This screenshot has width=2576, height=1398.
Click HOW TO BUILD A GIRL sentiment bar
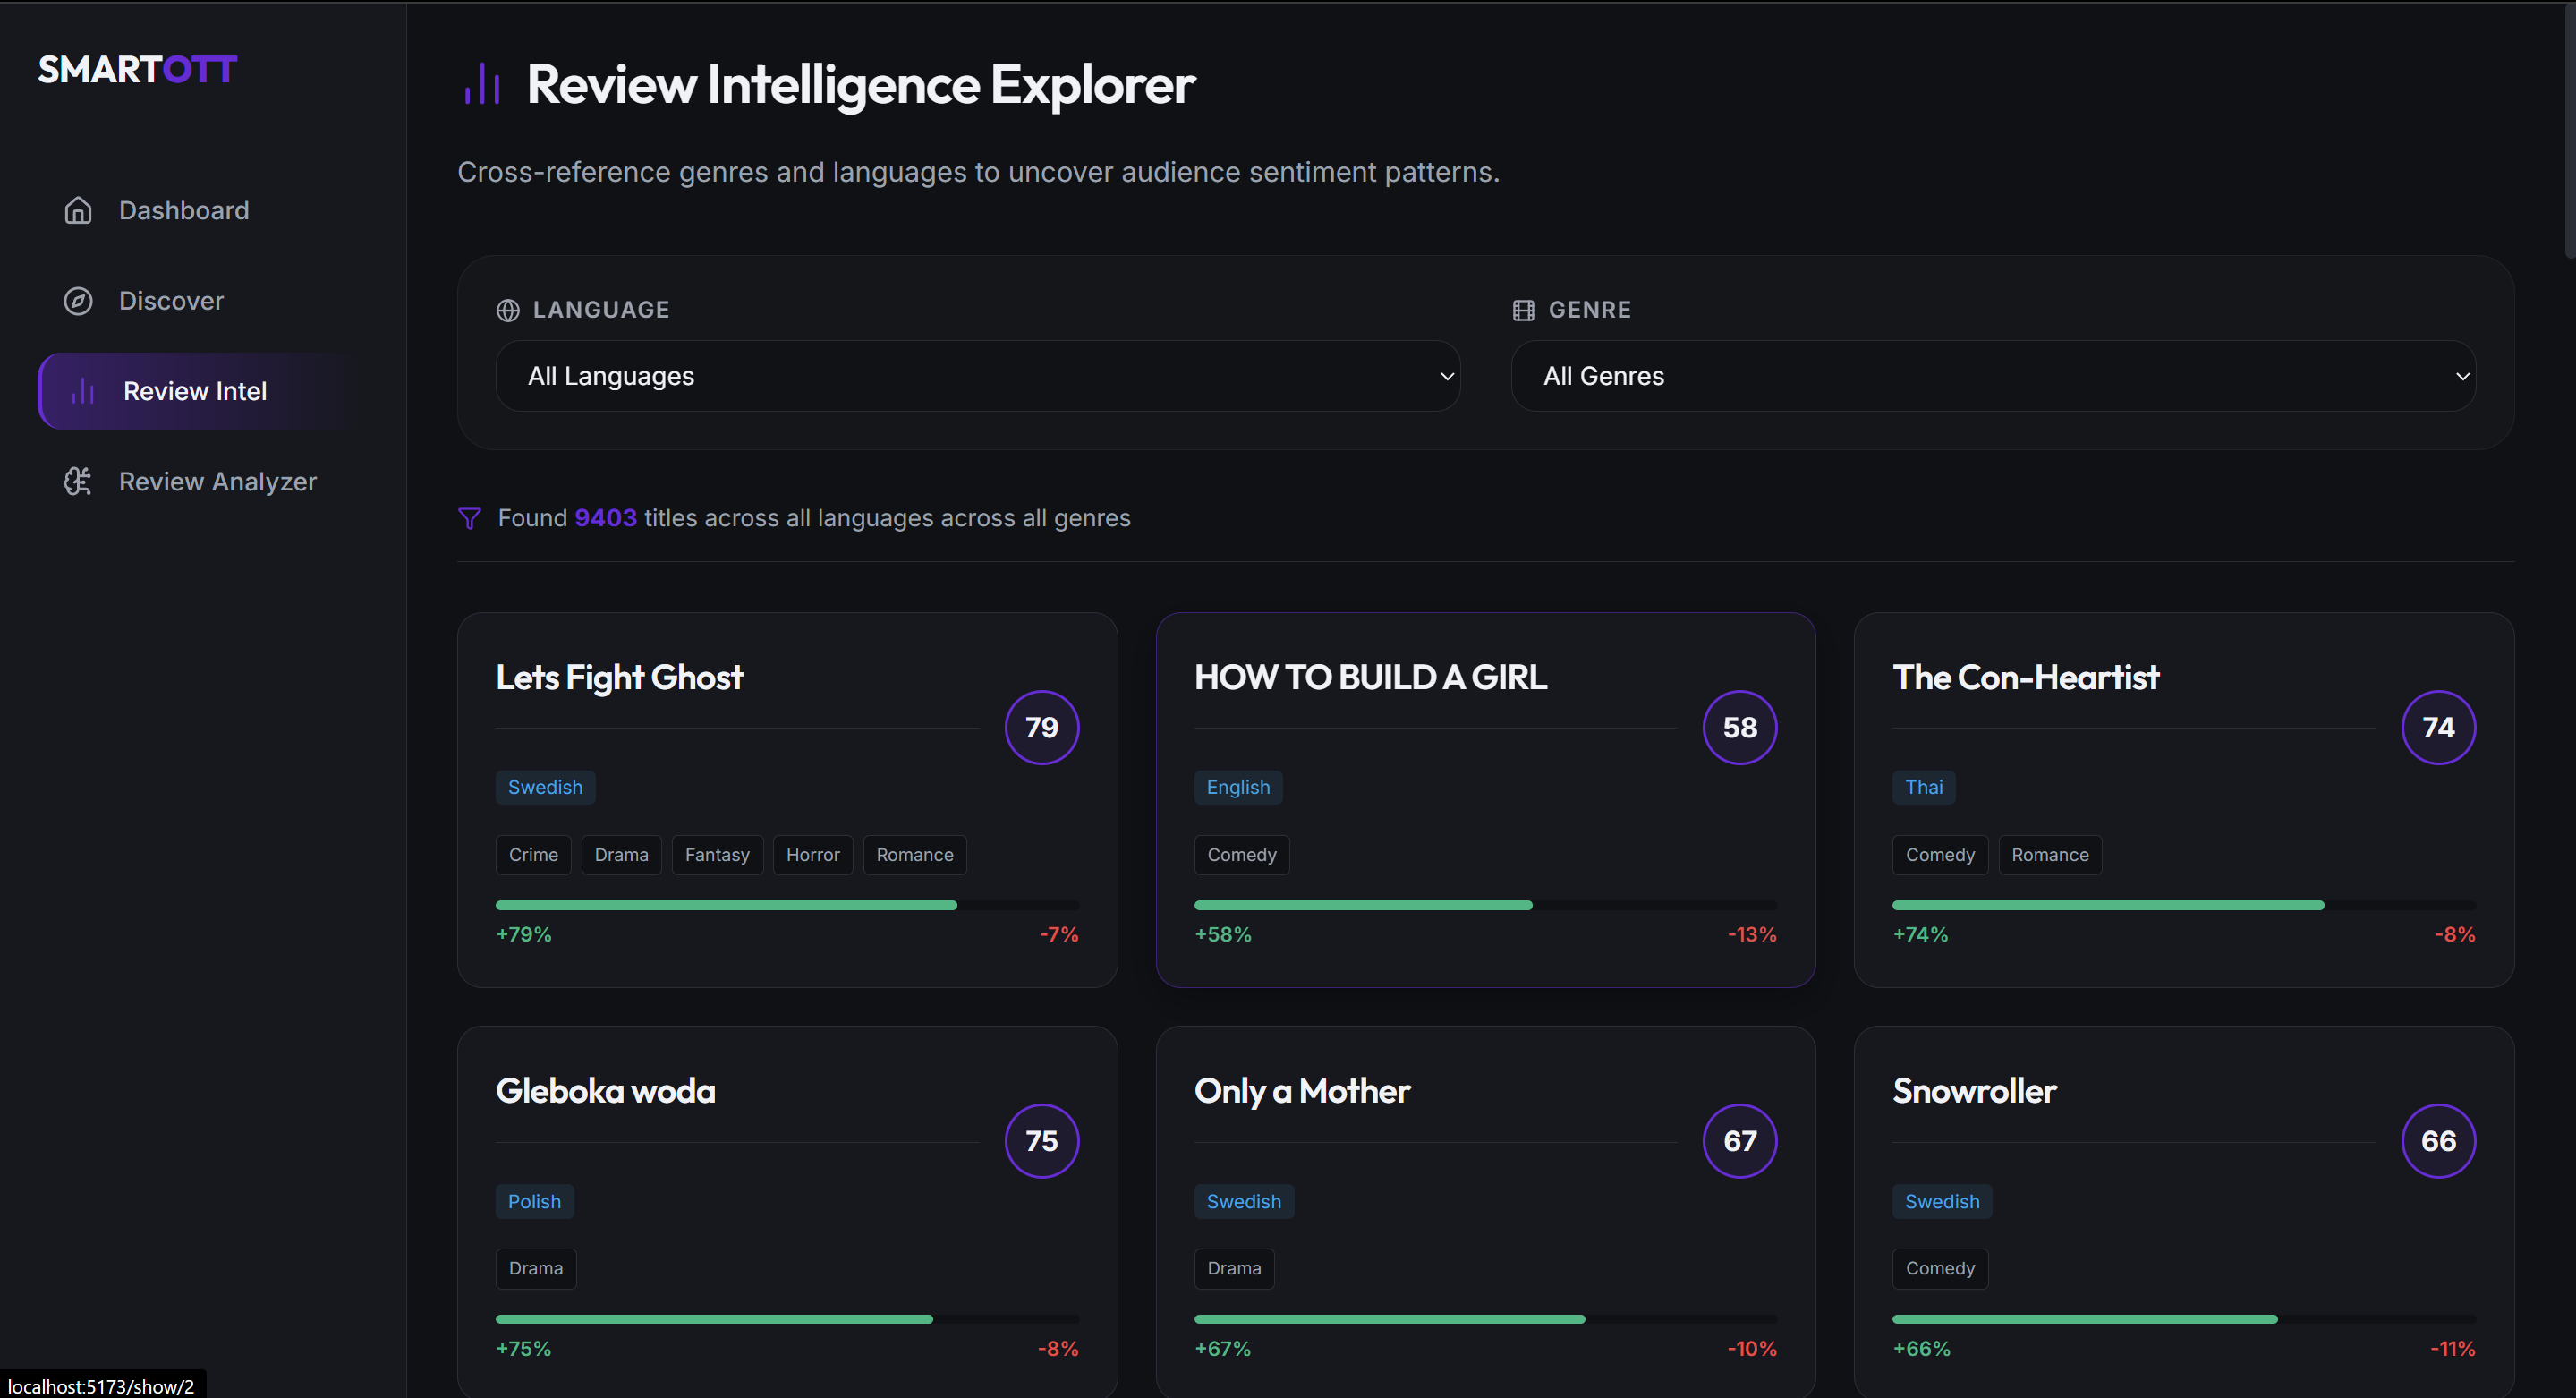pos(1485,905)
